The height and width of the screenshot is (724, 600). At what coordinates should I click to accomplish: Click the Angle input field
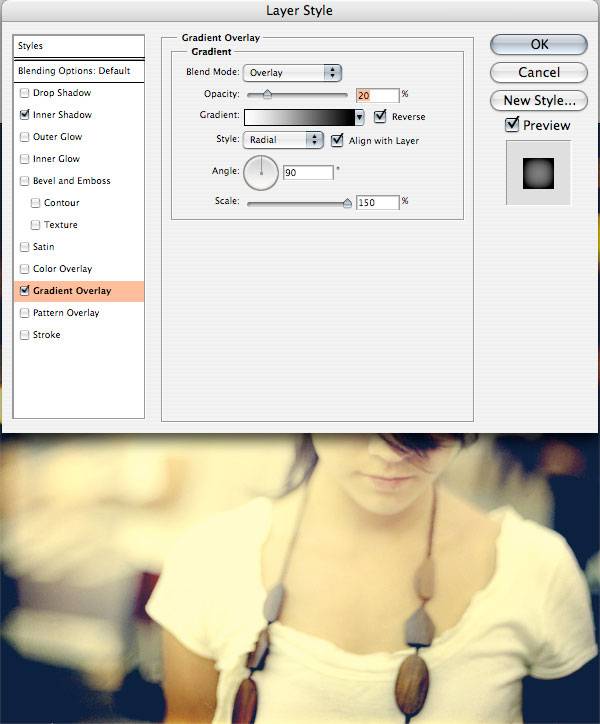click(308, 173)
